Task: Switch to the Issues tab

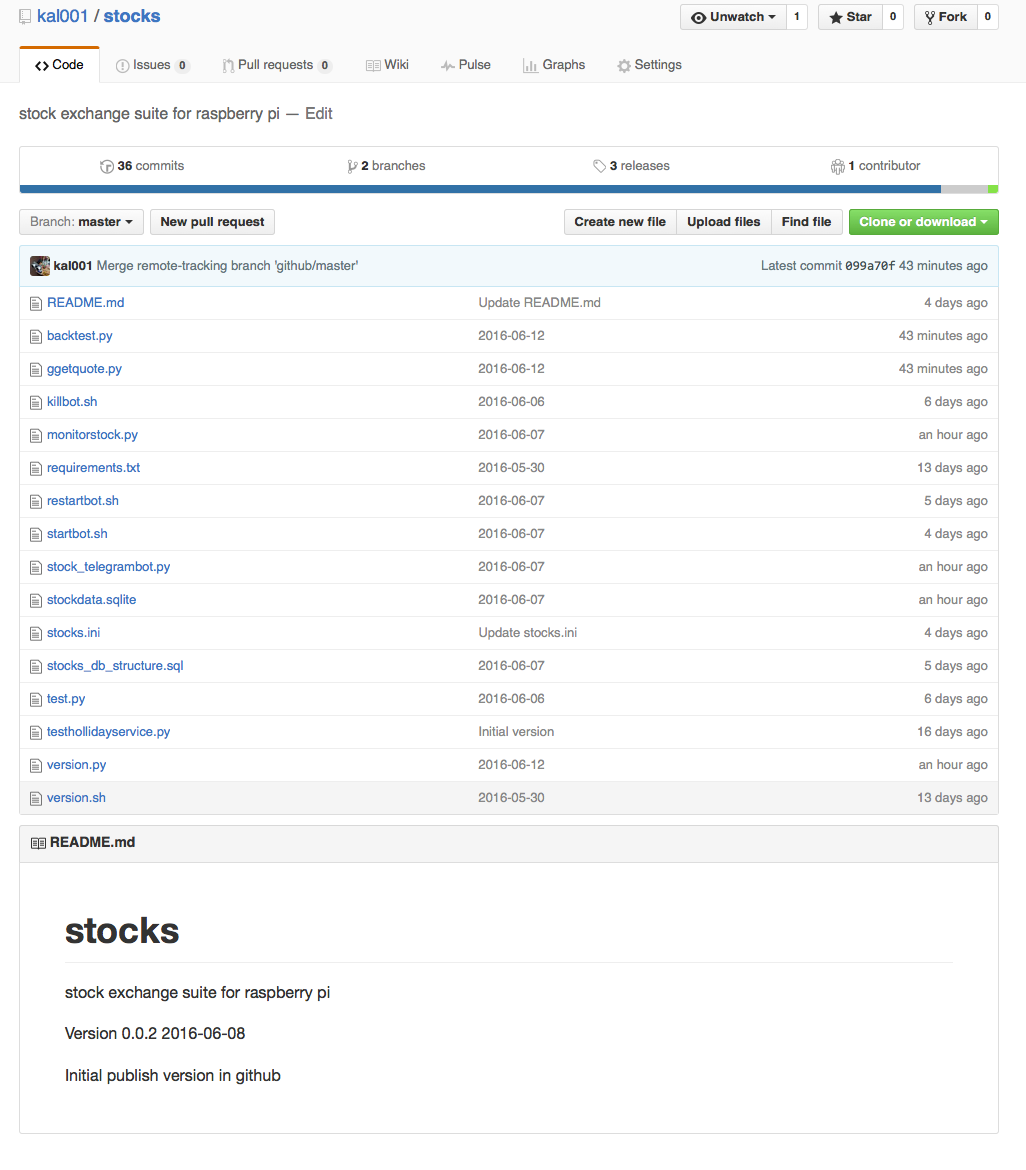Action: [152, 64]
